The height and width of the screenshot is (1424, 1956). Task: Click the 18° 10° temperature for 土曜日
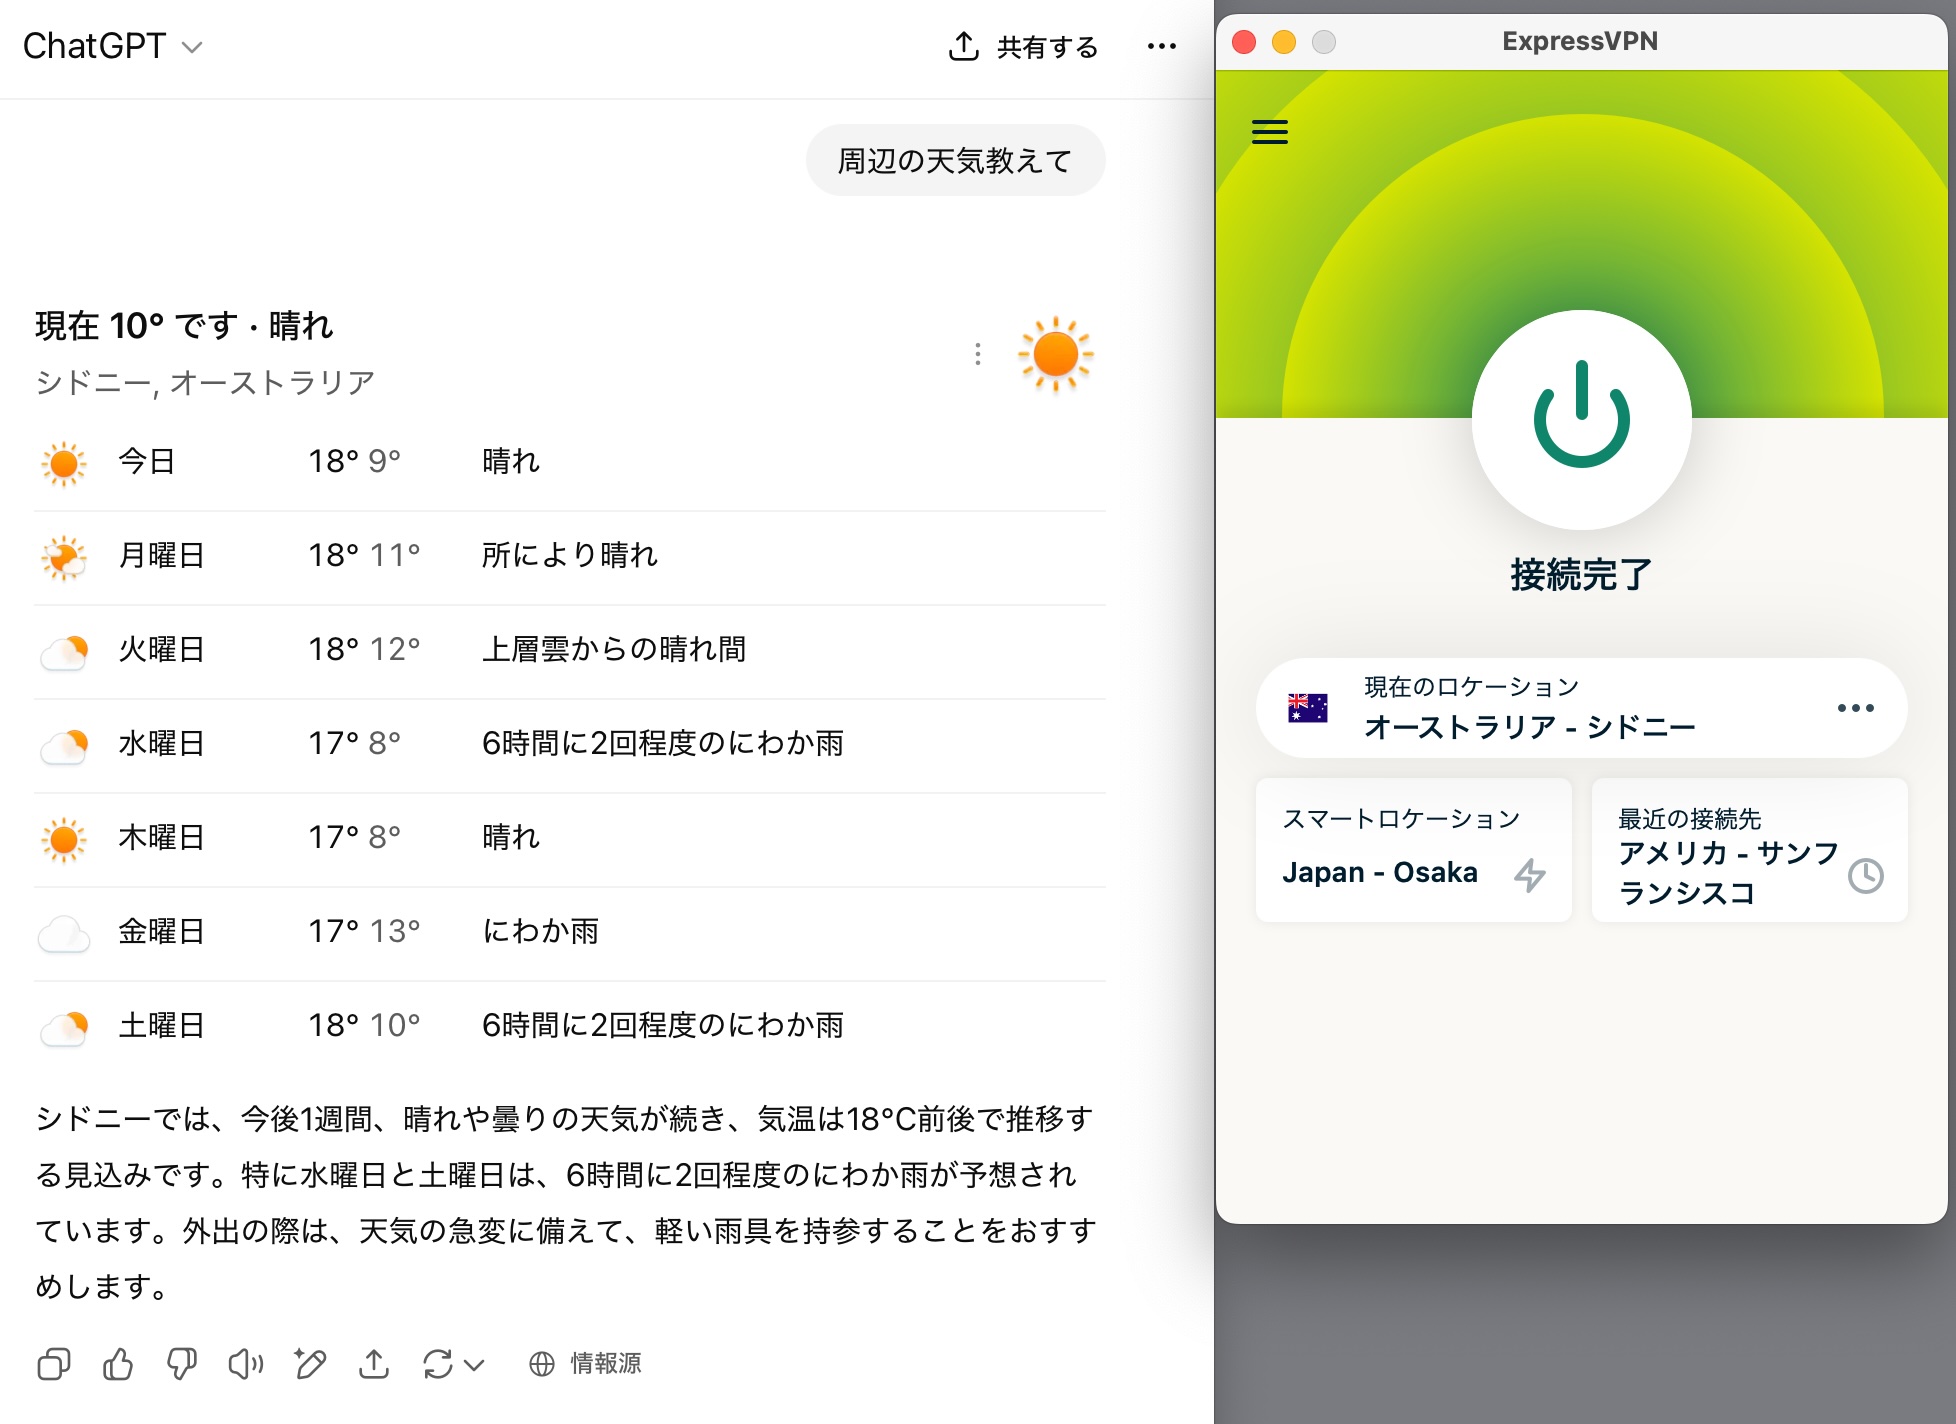[364, 1025]
